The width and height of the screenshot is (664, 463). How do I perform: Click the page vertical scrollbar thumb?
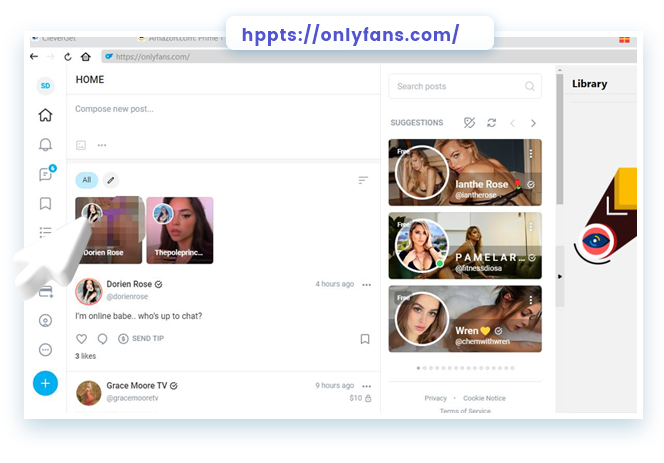tap(560, 140)
